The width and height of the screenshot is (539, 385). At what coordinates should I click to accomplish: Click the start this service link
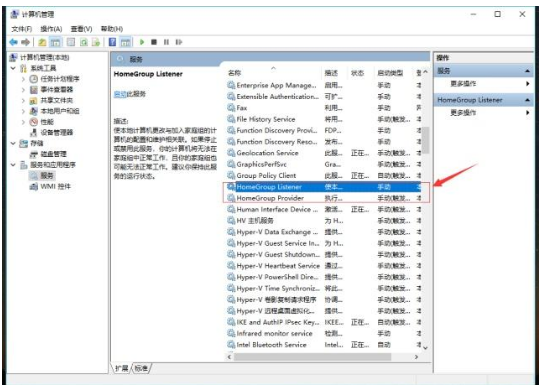click(120, 94)
